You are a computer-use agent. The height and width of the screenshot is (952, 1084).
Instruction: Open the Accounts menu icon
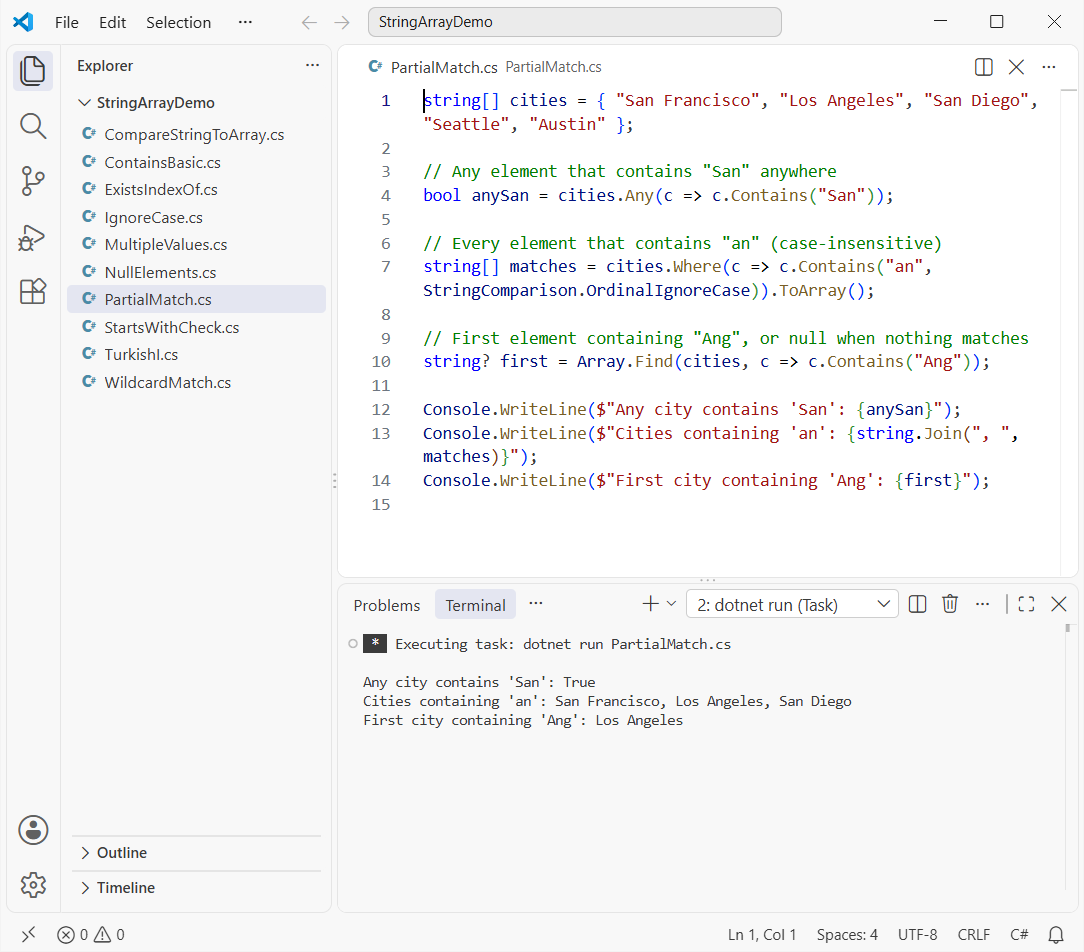click(33, 830)
